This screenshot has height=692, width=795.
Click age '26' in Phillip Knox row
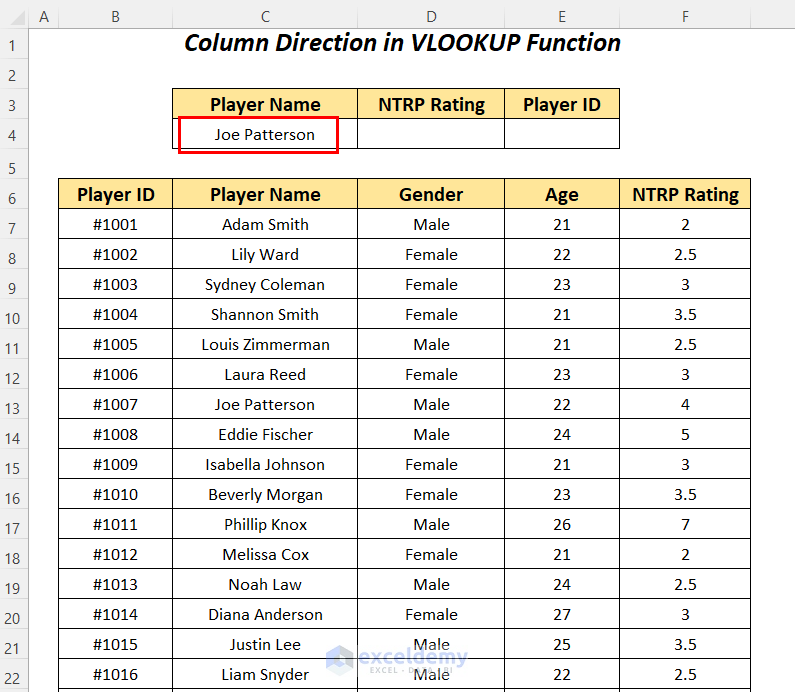[x=562, y=524]
